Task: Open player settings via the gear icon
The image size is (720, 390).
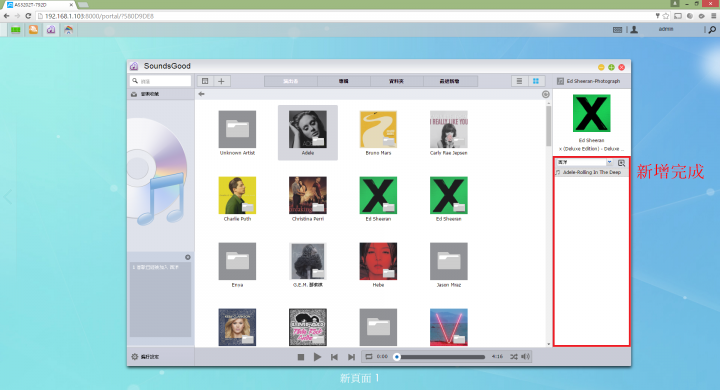Action: [x=135, y=356]
